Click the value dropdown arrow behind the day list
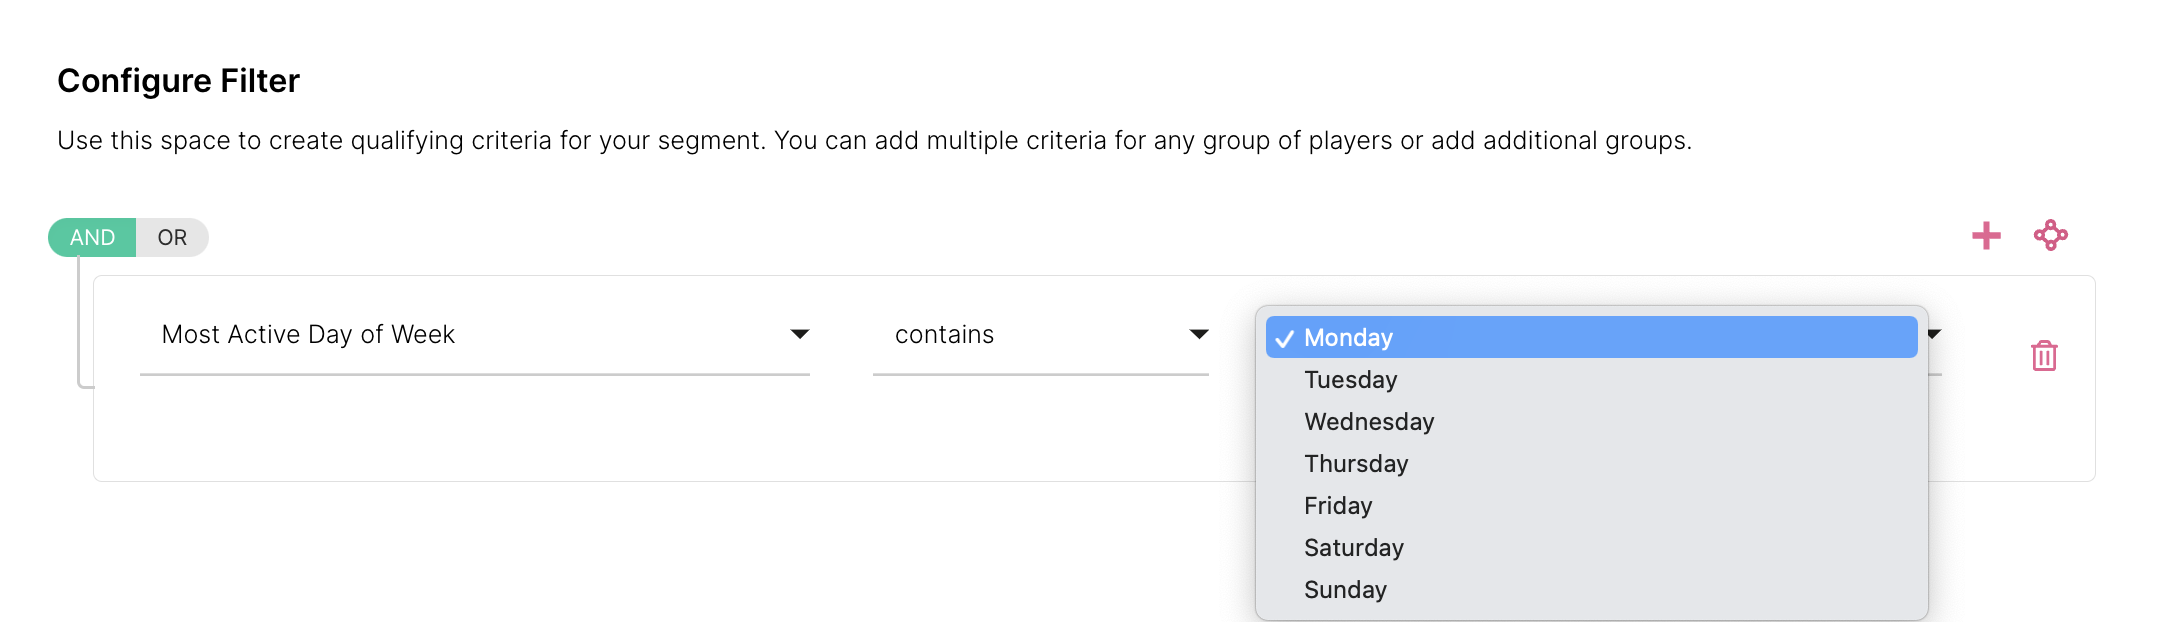This screenshot has height=622, width=2176. [1934, 334]
